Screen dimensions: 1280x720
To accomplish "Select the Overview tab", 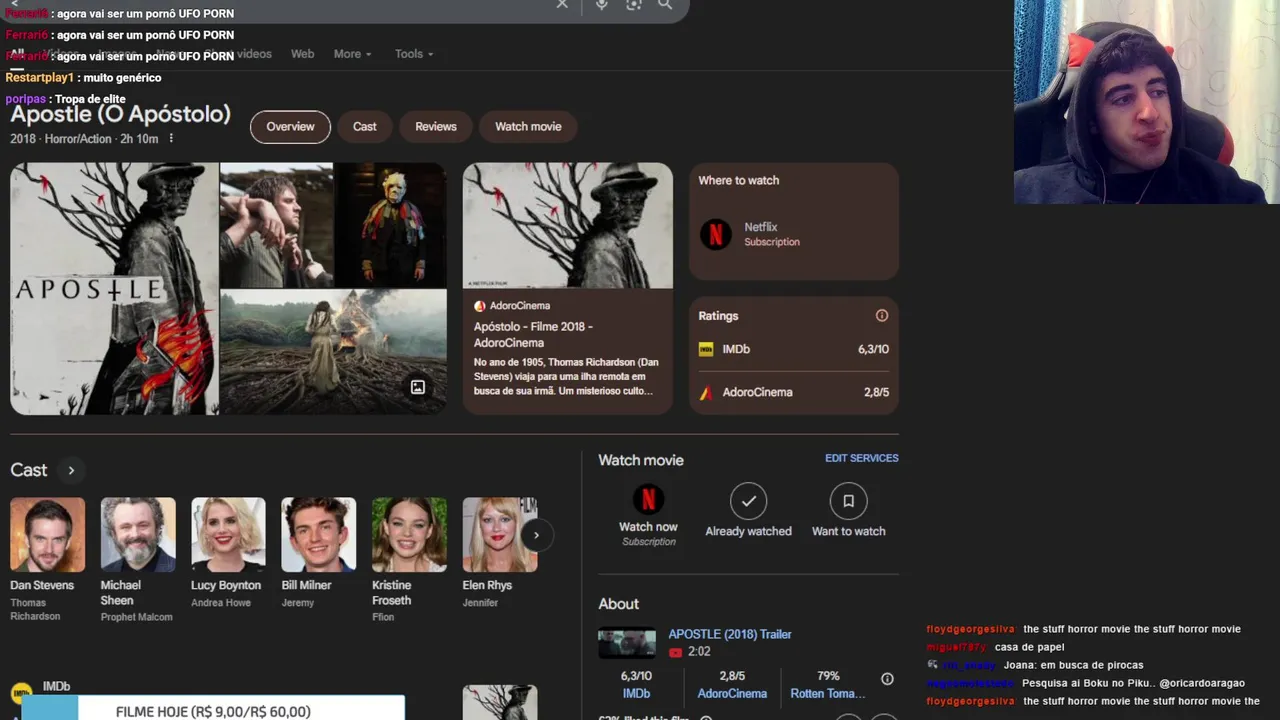I will 290,127.
